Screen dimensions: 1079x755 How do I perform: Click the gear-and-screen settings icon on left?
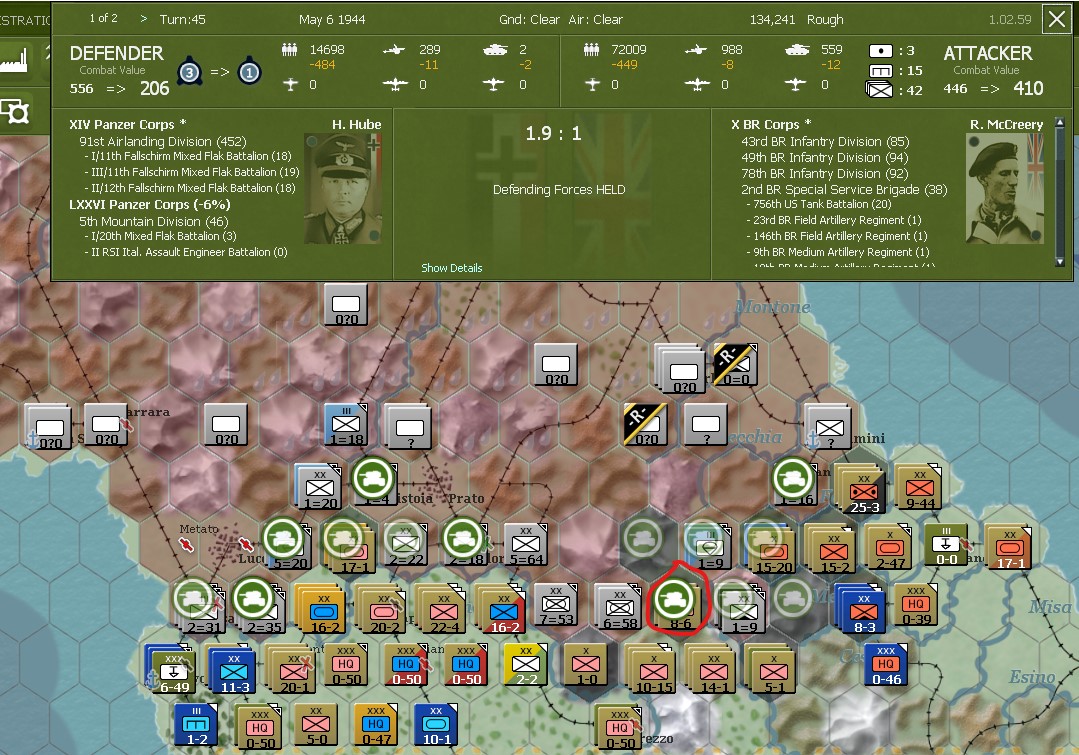coord(14,111)
